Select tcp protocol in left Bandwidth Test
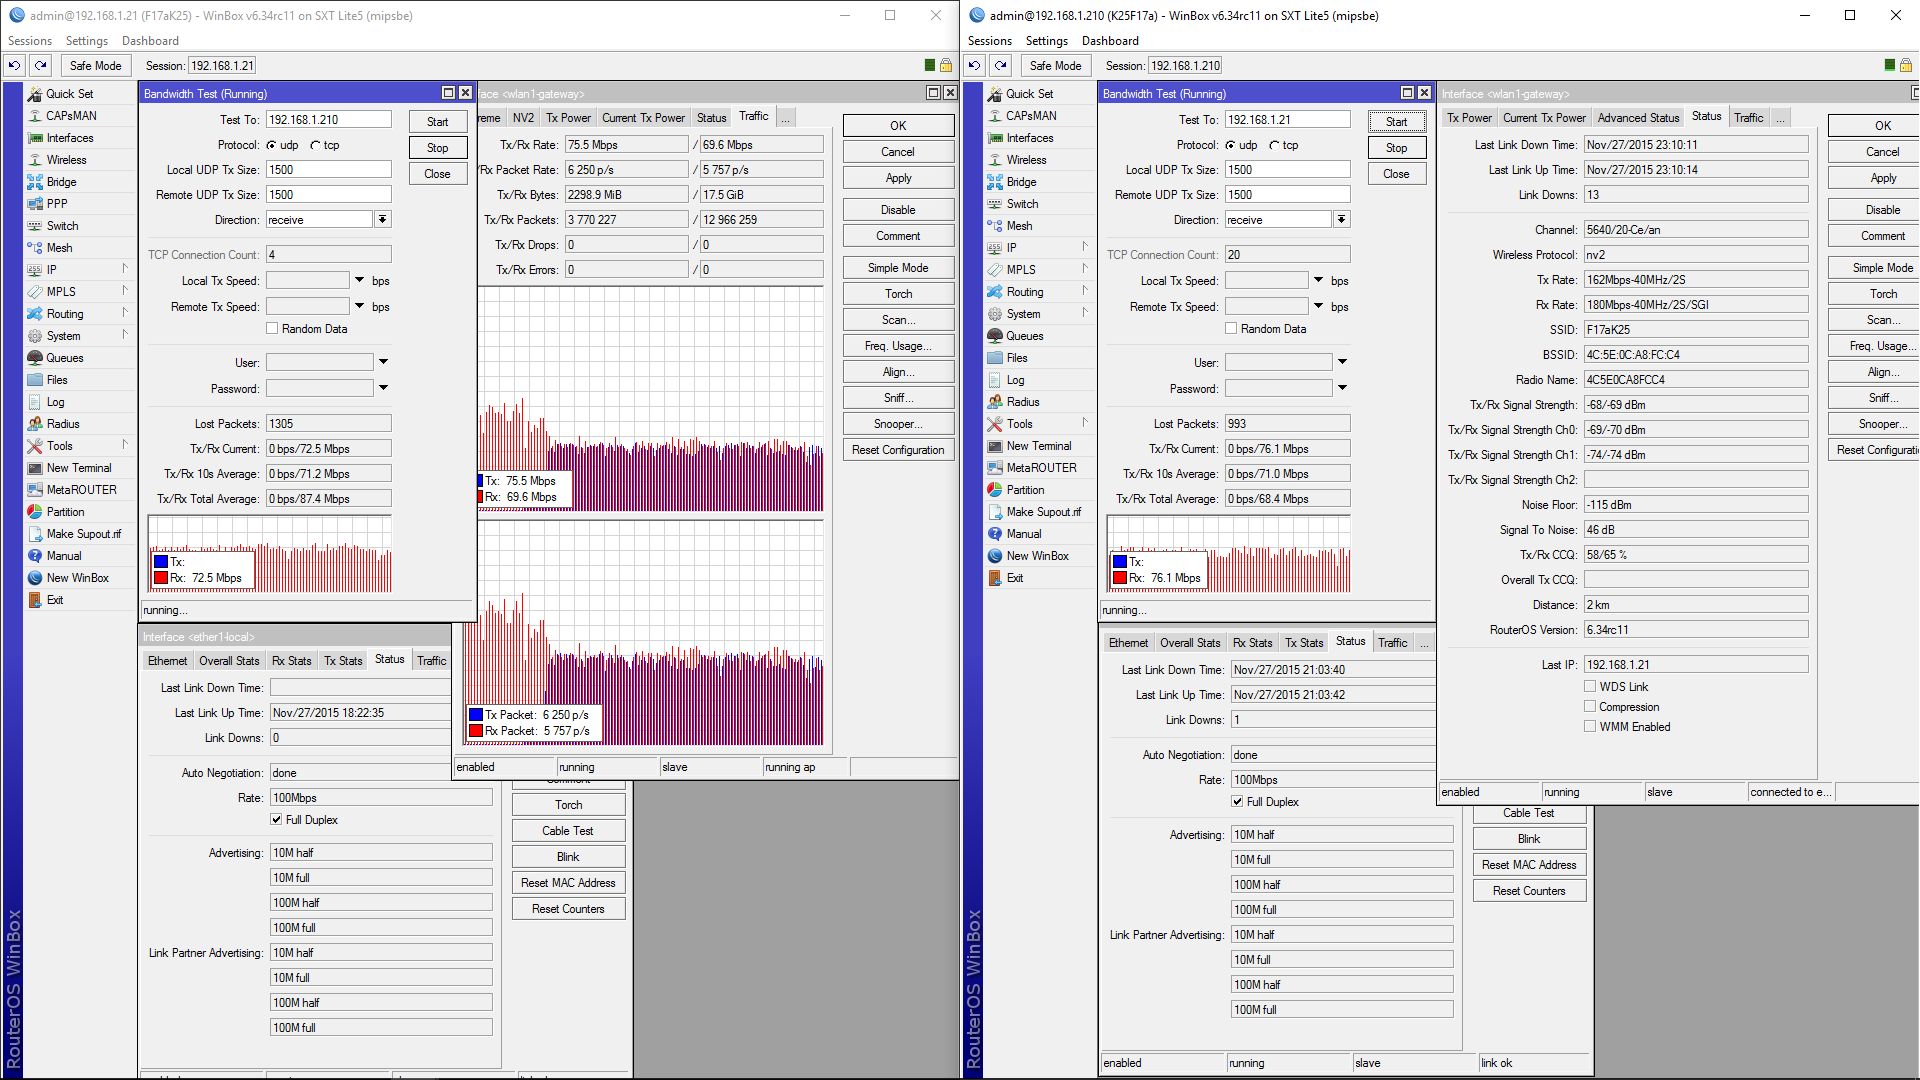 point(315,145)
